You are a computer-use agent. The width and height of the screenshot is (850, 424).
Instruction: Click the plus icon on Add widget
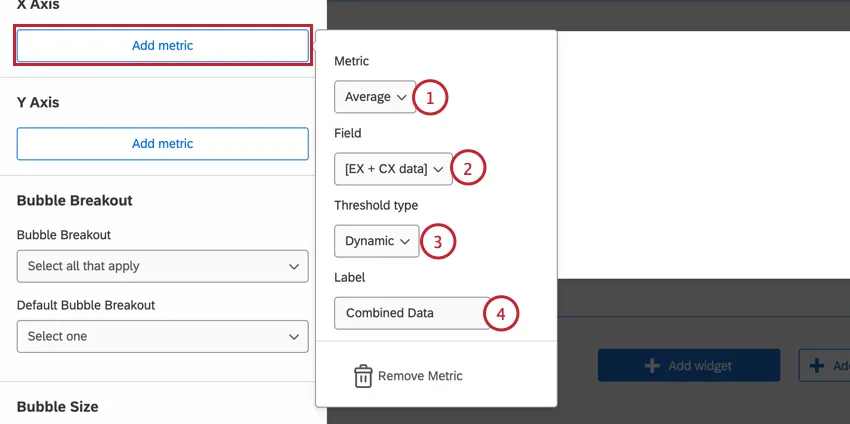click(652, 366)
